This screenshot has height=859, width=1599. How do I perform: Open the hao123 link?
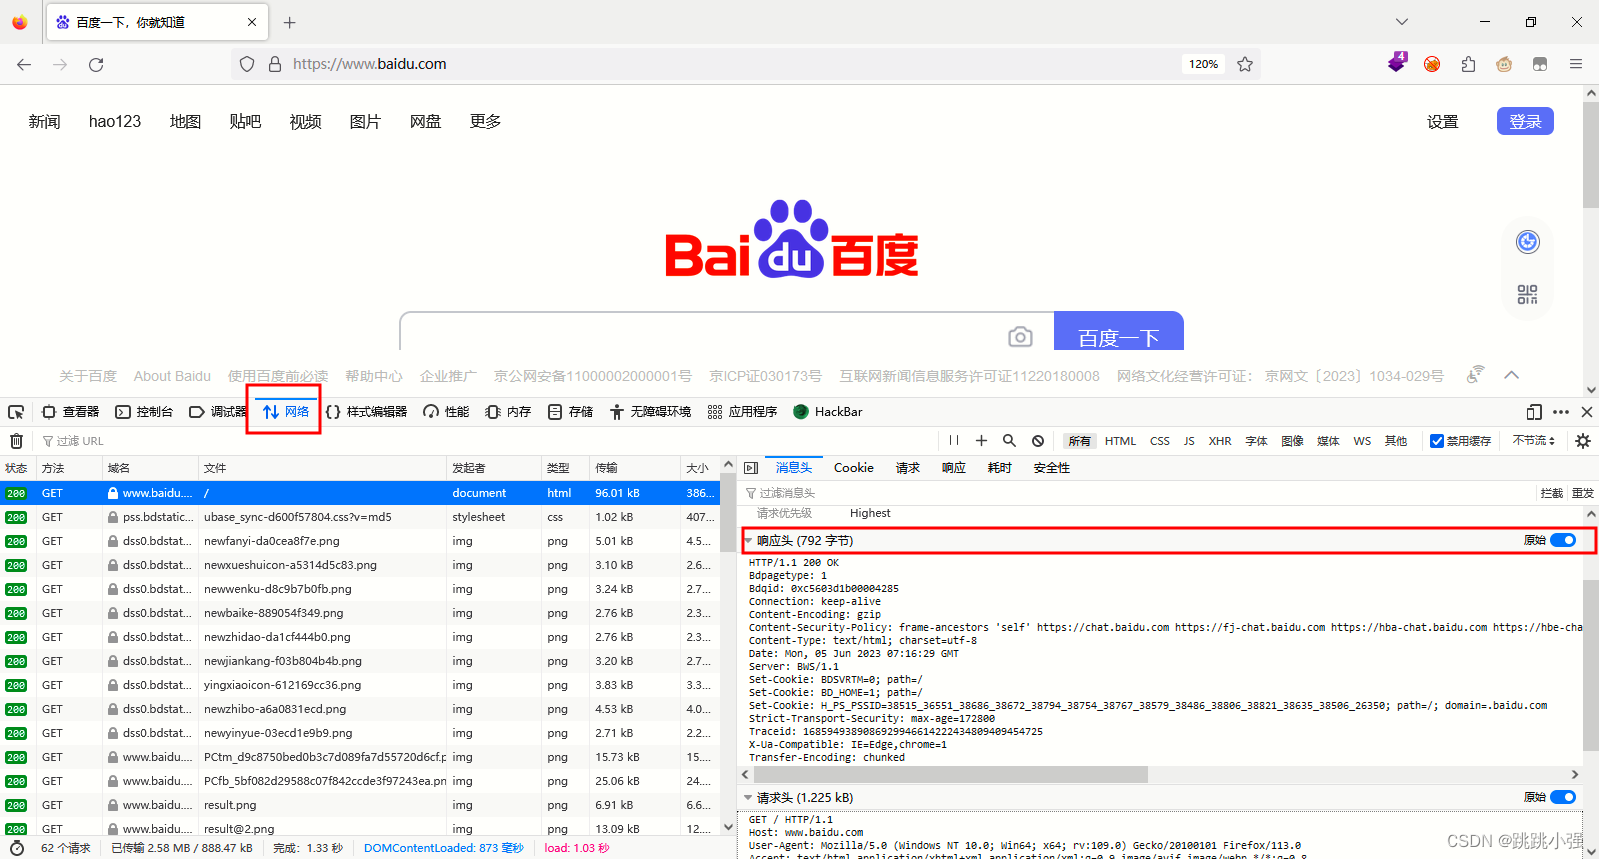point(115,121)
